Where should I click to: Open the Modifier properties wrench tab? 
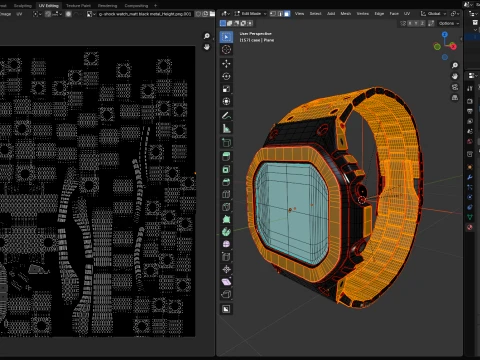click(470, 177)
